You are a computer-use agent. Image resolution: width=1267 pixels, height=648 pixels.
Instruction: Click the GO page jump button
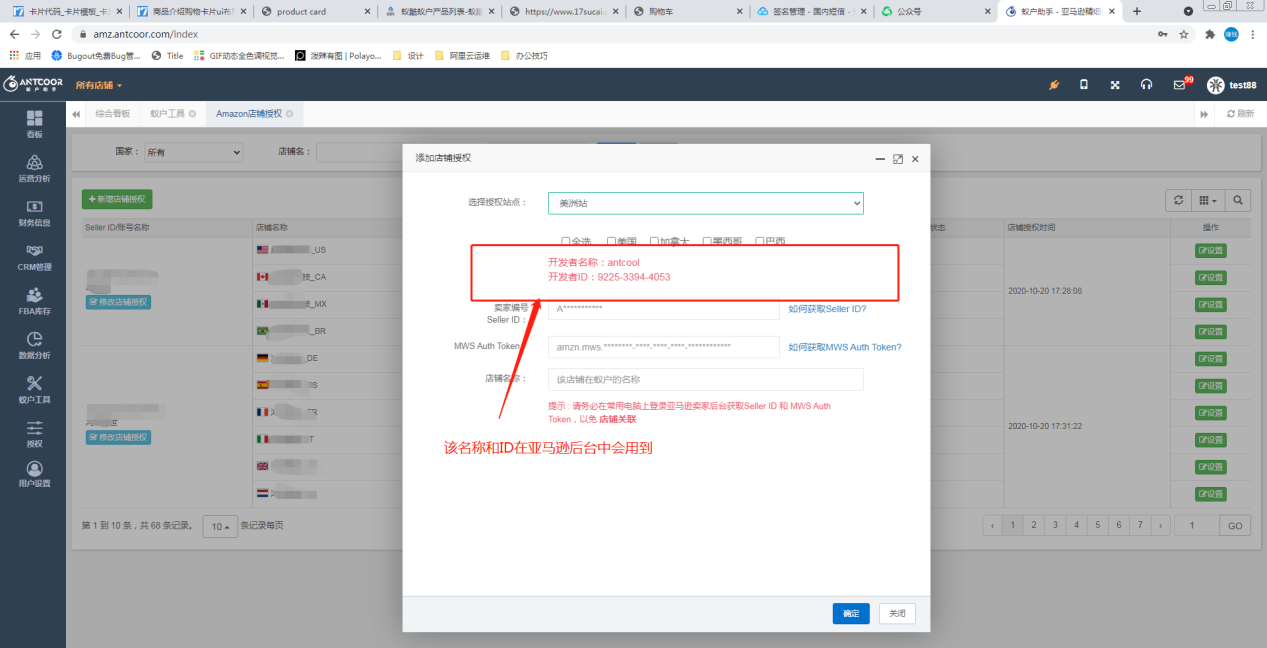point(1235,526)
